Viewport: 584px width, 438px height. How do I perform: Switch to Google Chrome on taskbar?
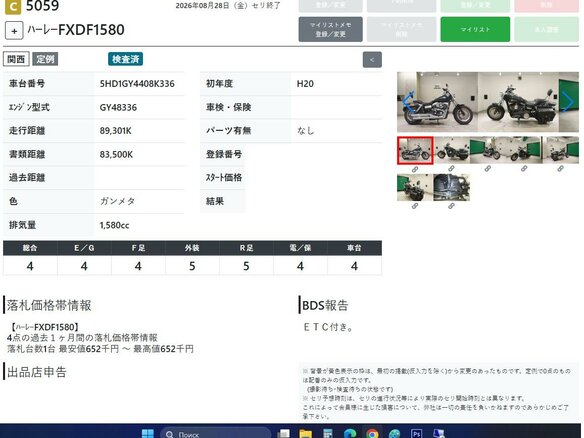click(x=372, y=434)
